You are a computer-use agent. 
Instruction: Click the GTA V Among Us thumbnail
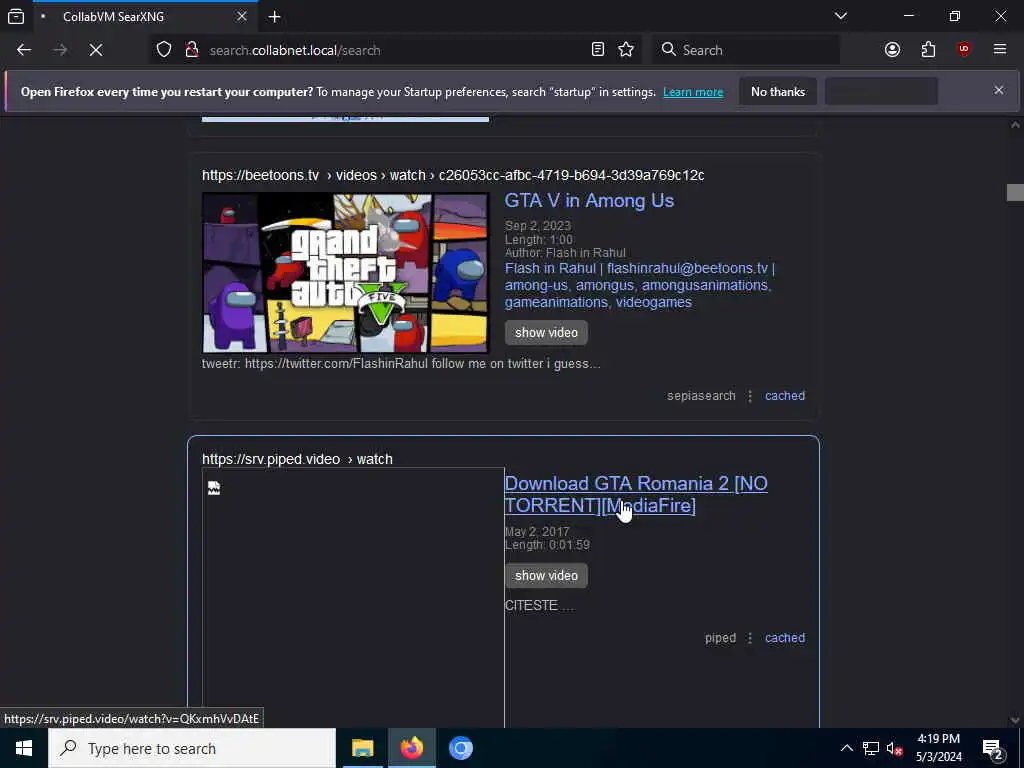(x=345, y=273)
